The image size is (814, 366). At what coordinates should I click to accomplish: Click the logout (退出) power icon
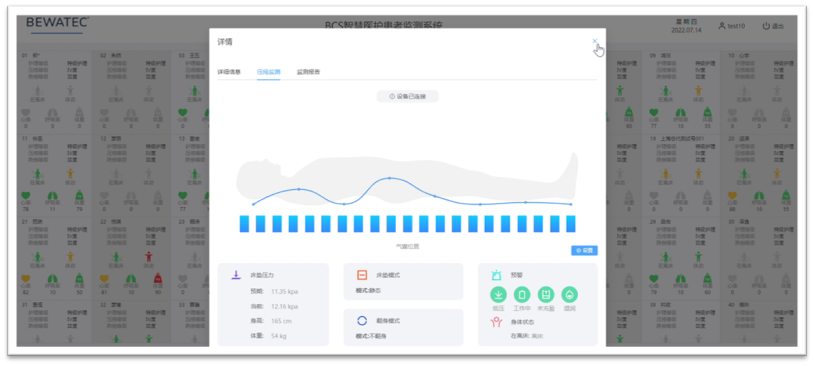(766, 26)
